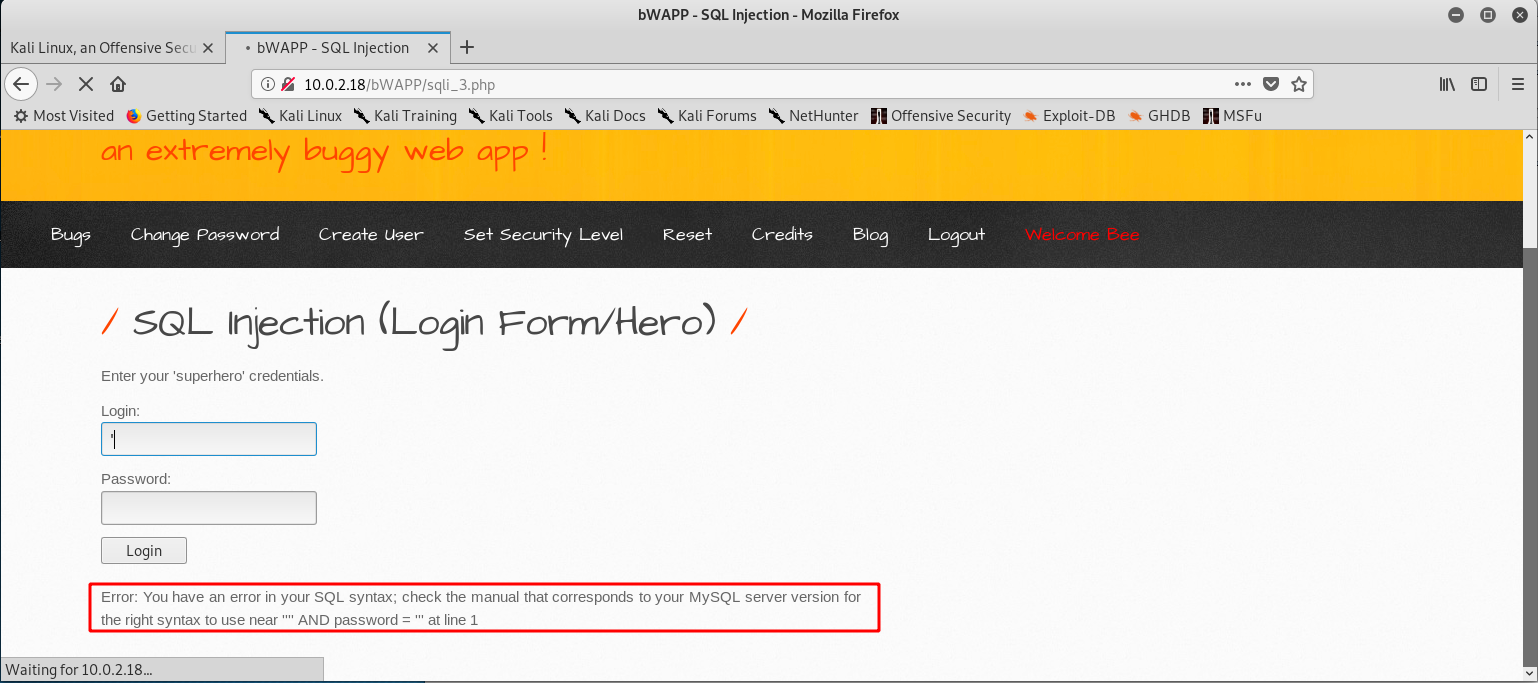Select Set Security Level in the navbar
The height and width of the screenshot is (683, 1538).
tap(543, 234)
